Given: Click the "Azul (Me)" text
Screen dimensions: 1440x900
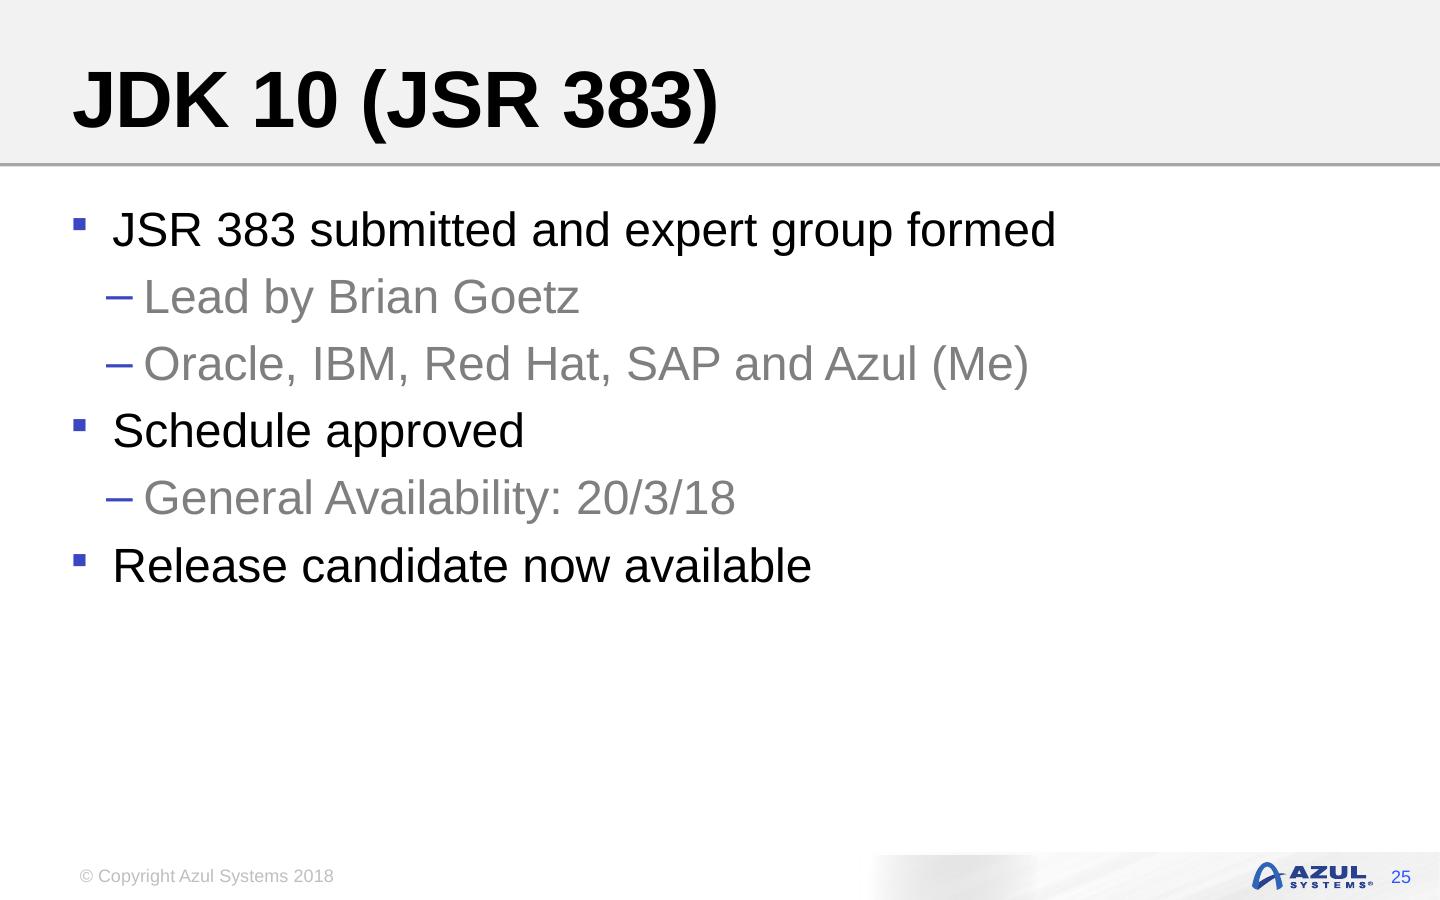Looking at the screenshot, I should (927, 364).
